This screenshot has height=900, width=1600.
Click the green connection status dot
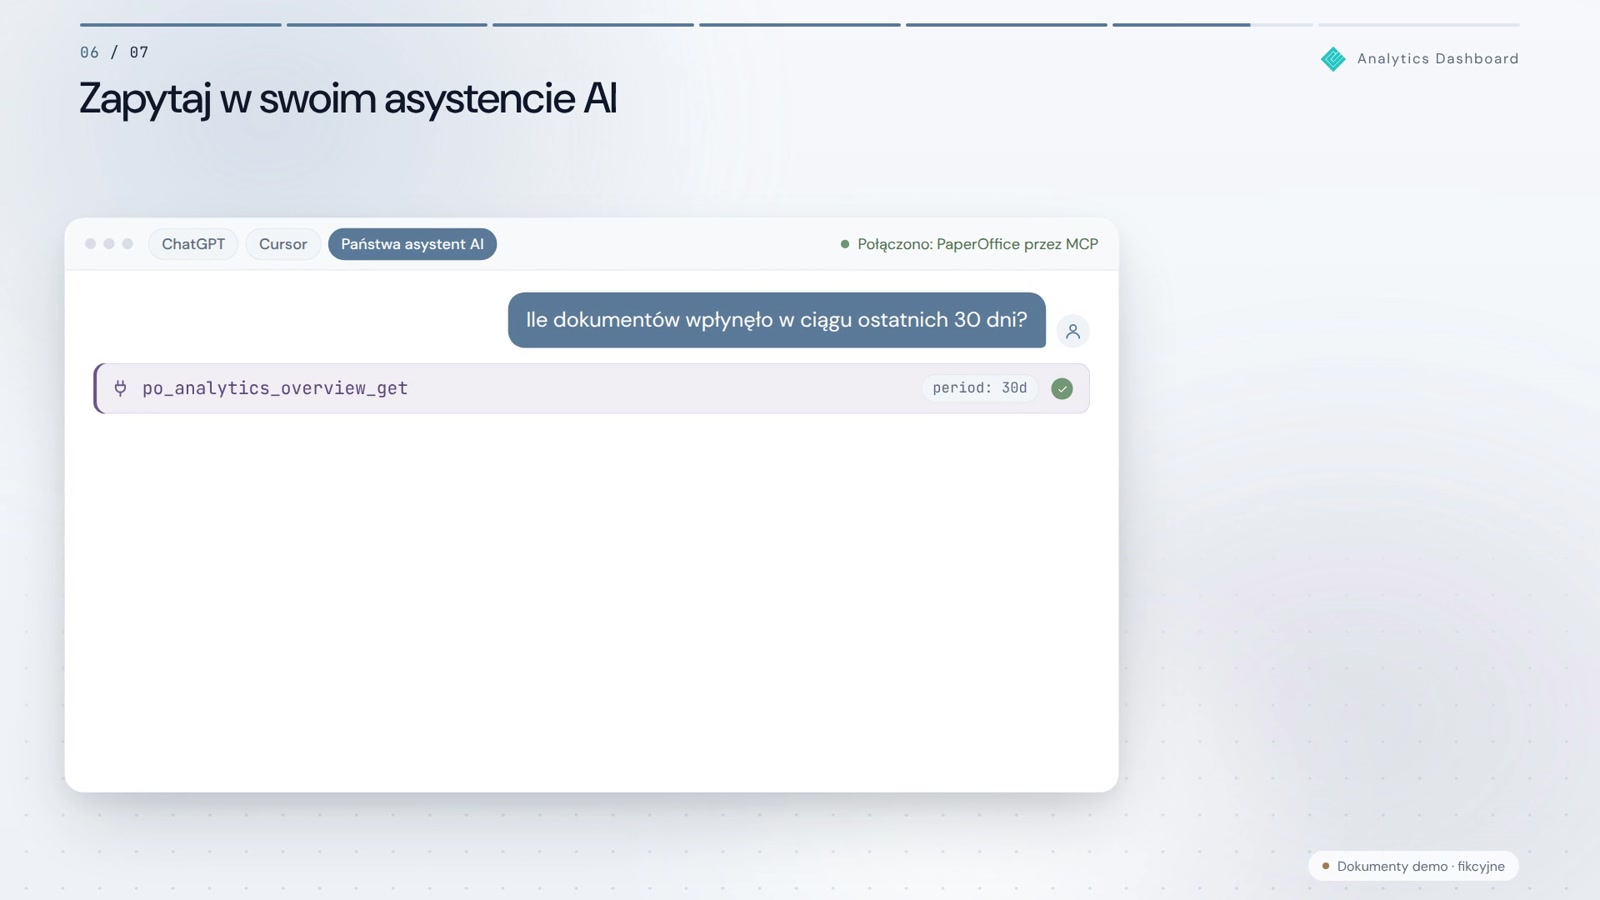click(x=845, y=244)
